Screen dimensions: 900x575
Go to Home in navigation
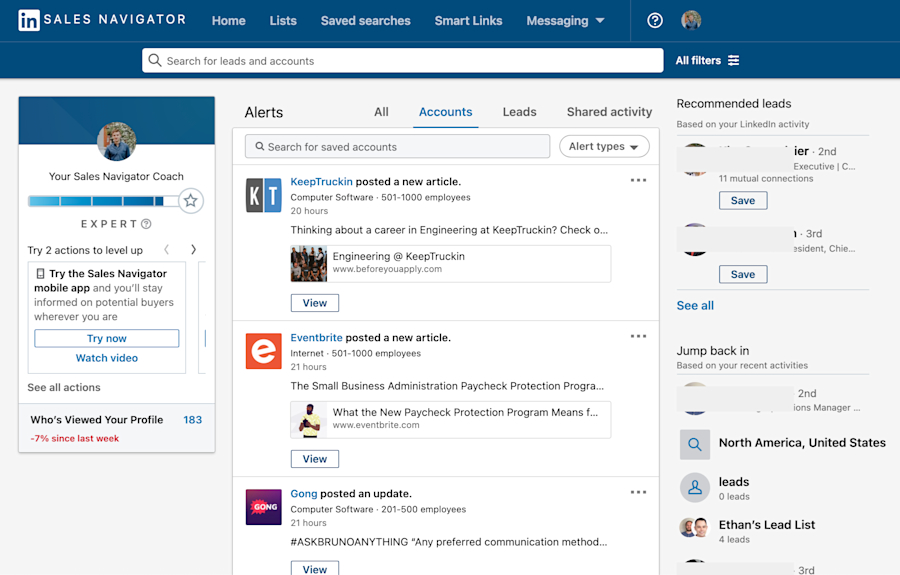[228, 21]
